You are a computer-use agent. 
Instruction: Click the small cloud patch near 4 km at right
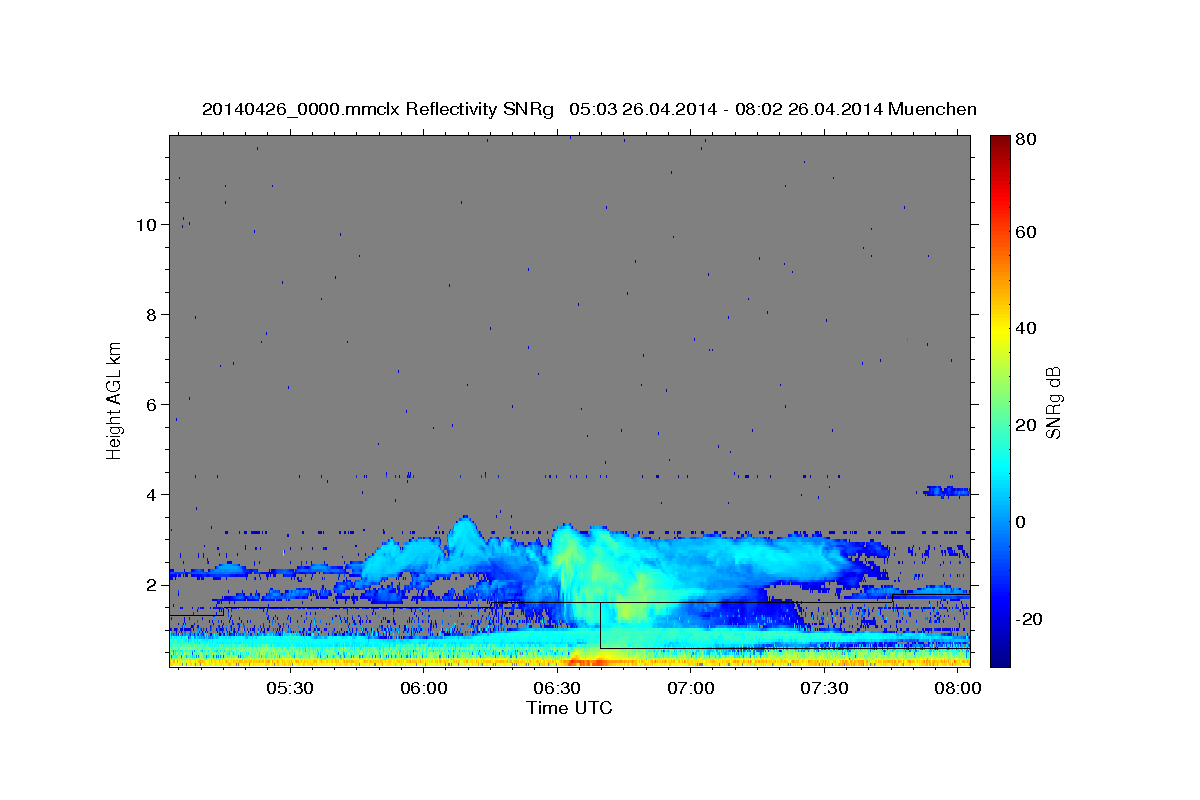[947, 491]
